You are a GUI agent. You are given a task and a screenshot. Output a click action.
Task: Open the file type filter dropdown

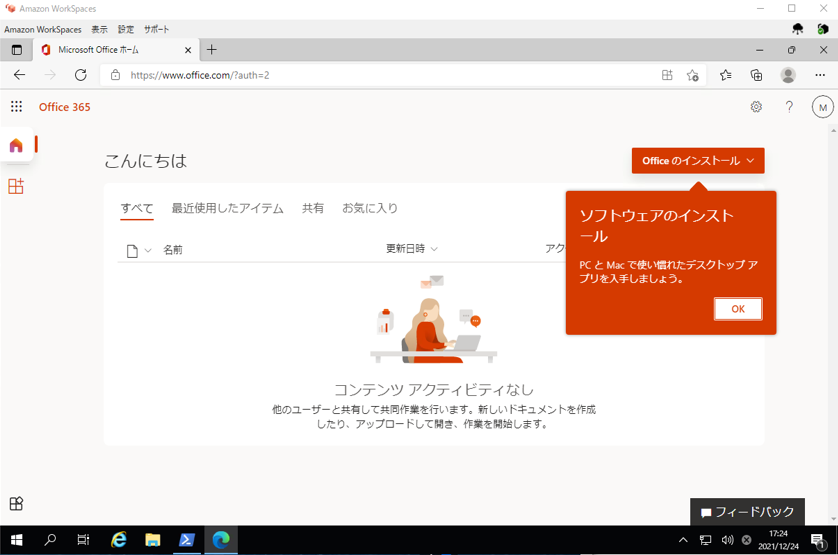[139, 250]
